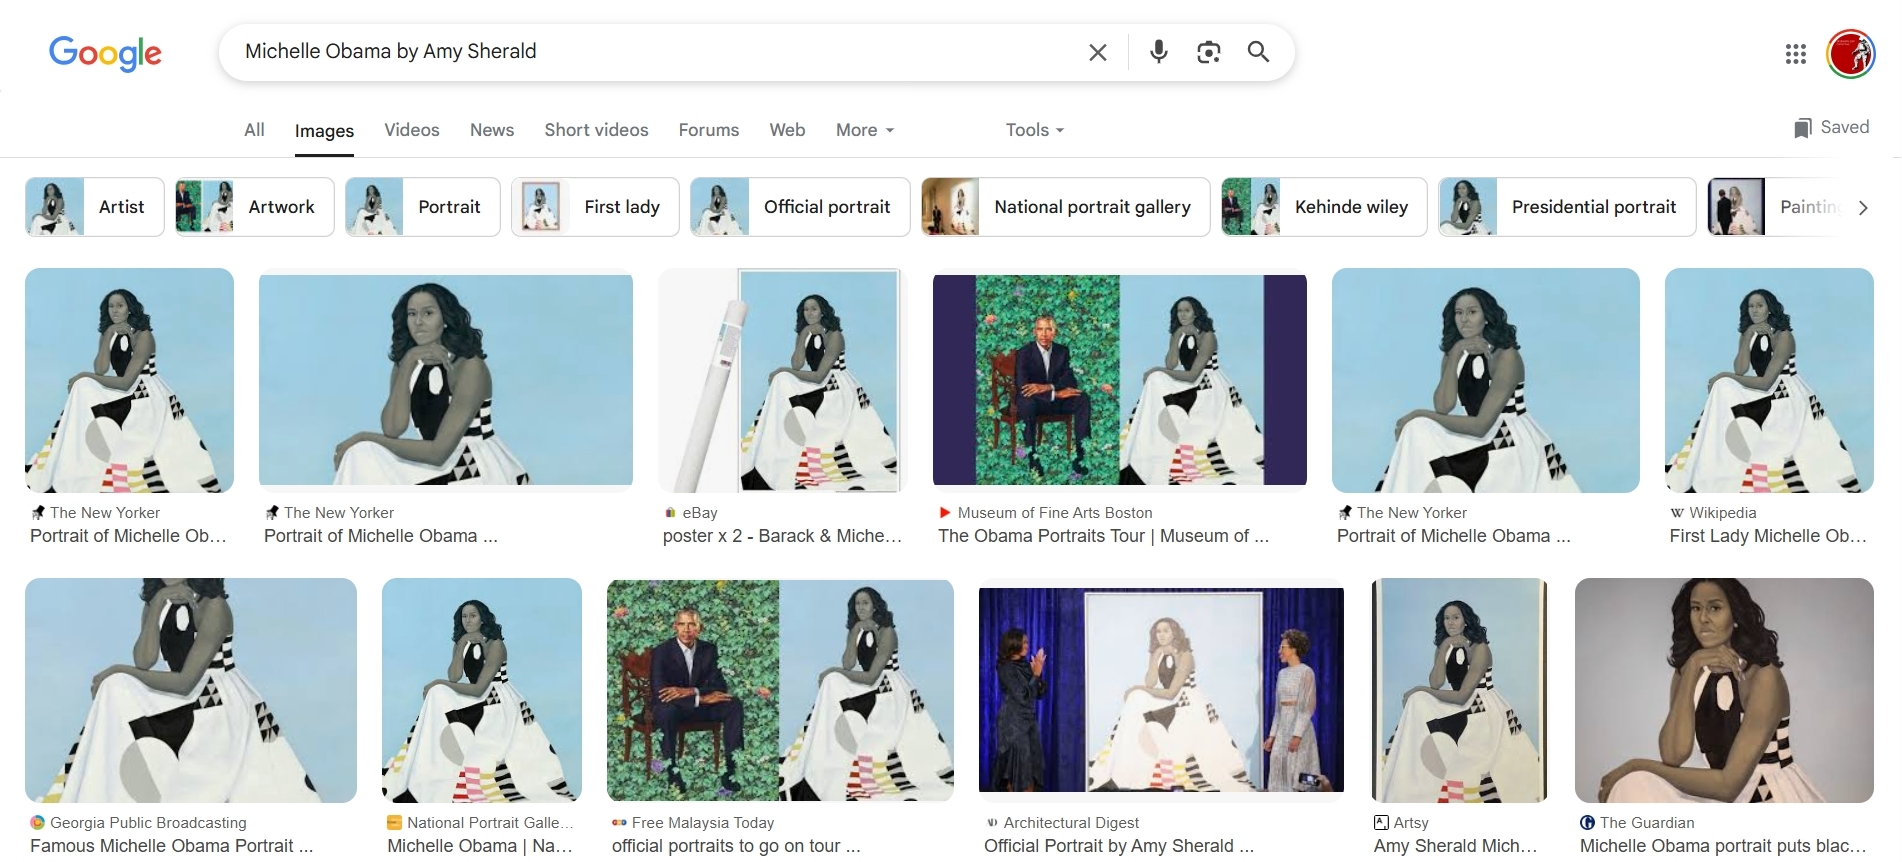Filter by the Artwork chip

point(254,207)
